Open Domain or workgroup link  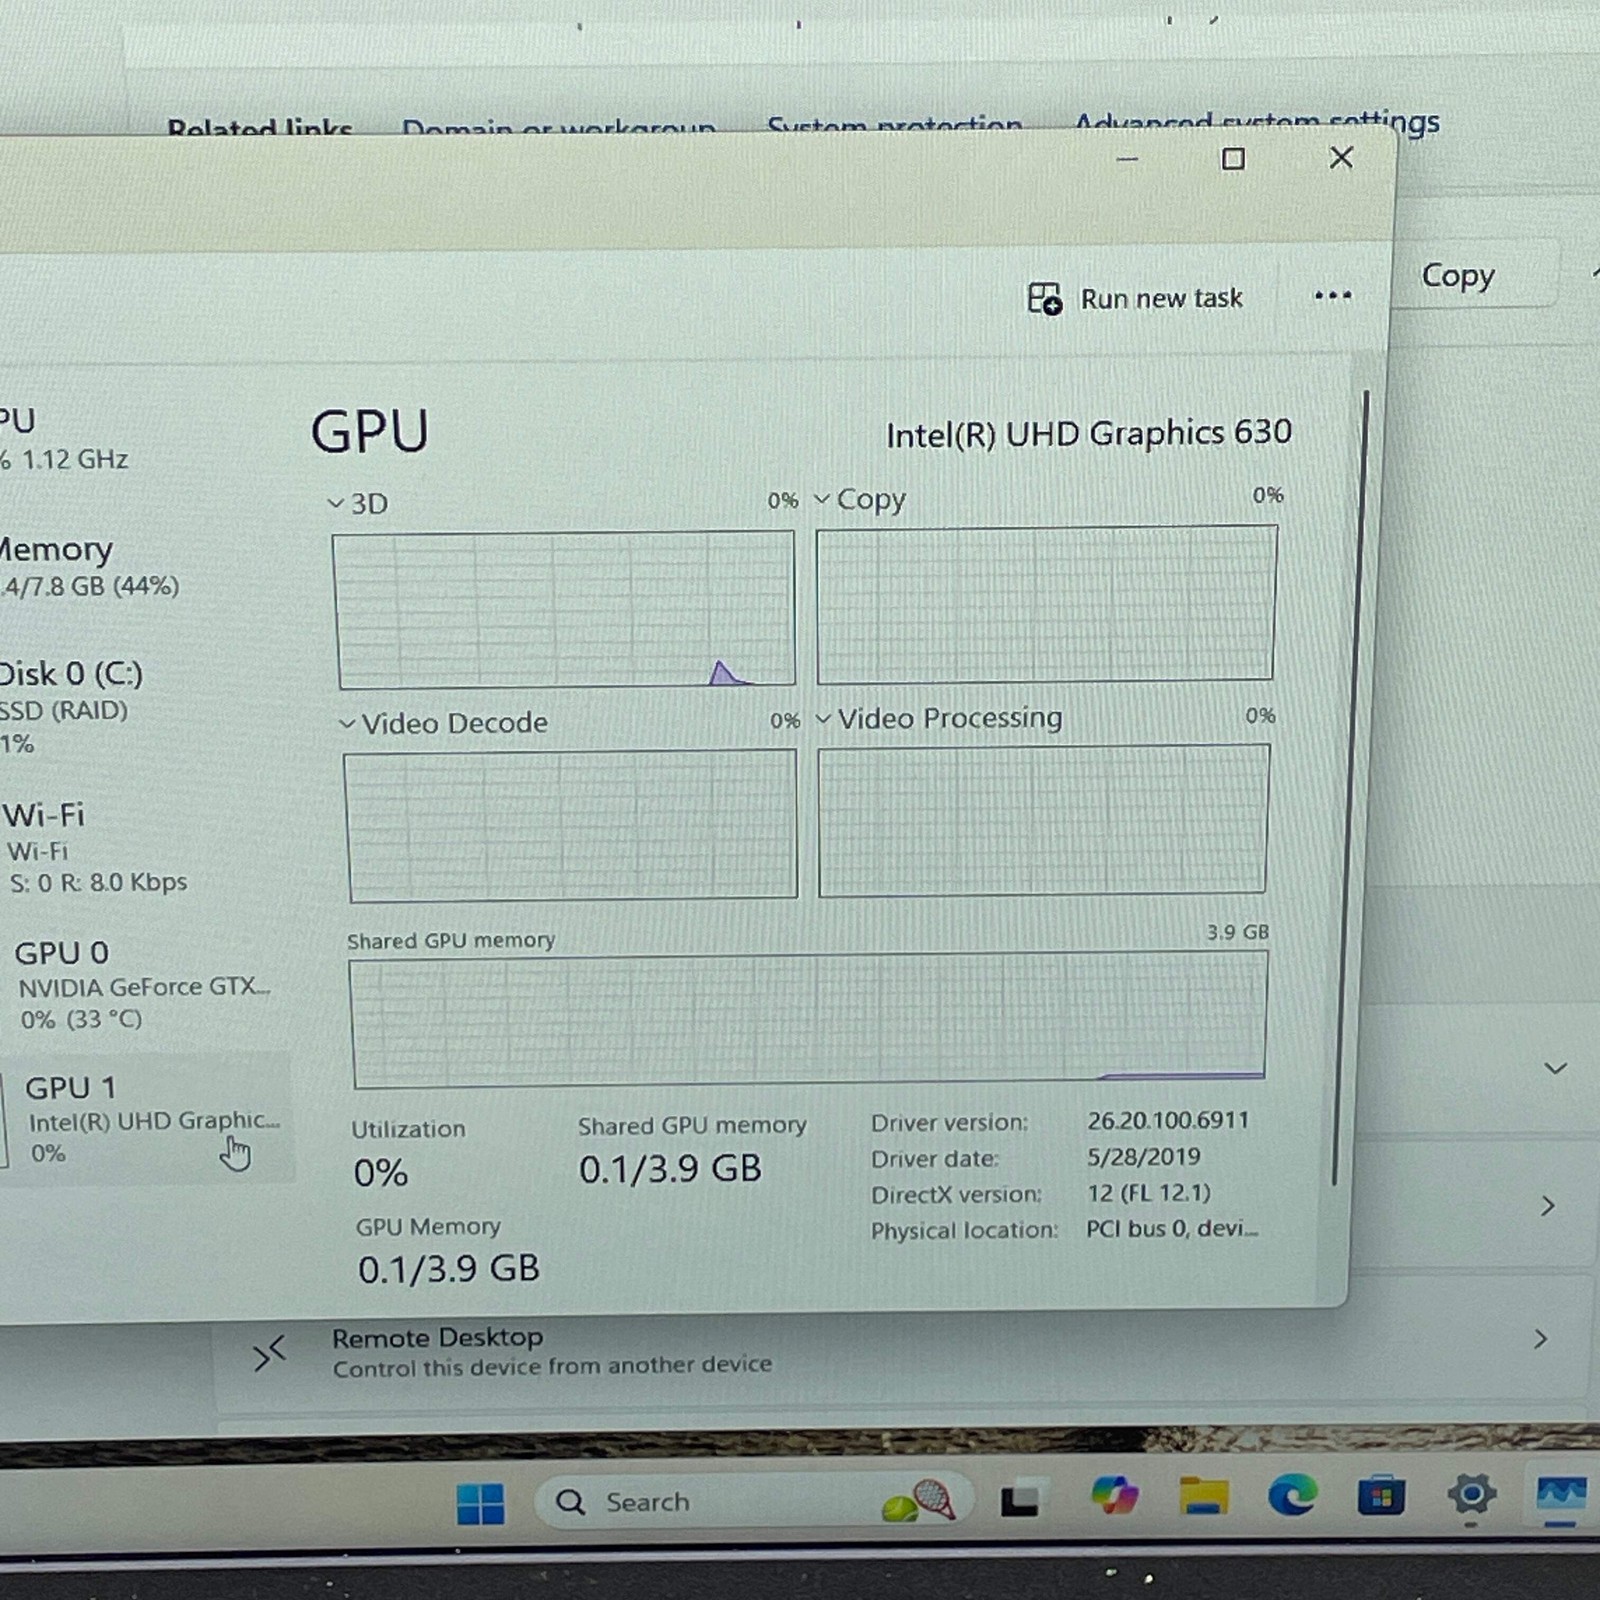point(558,129)
